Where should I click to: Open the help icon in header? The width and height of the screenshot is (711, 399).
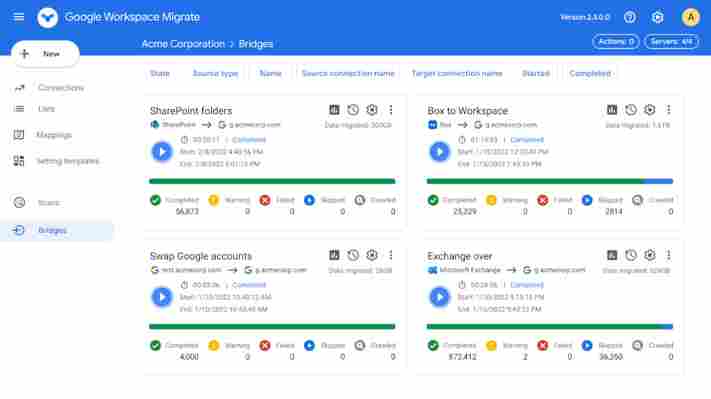point(629,17)
